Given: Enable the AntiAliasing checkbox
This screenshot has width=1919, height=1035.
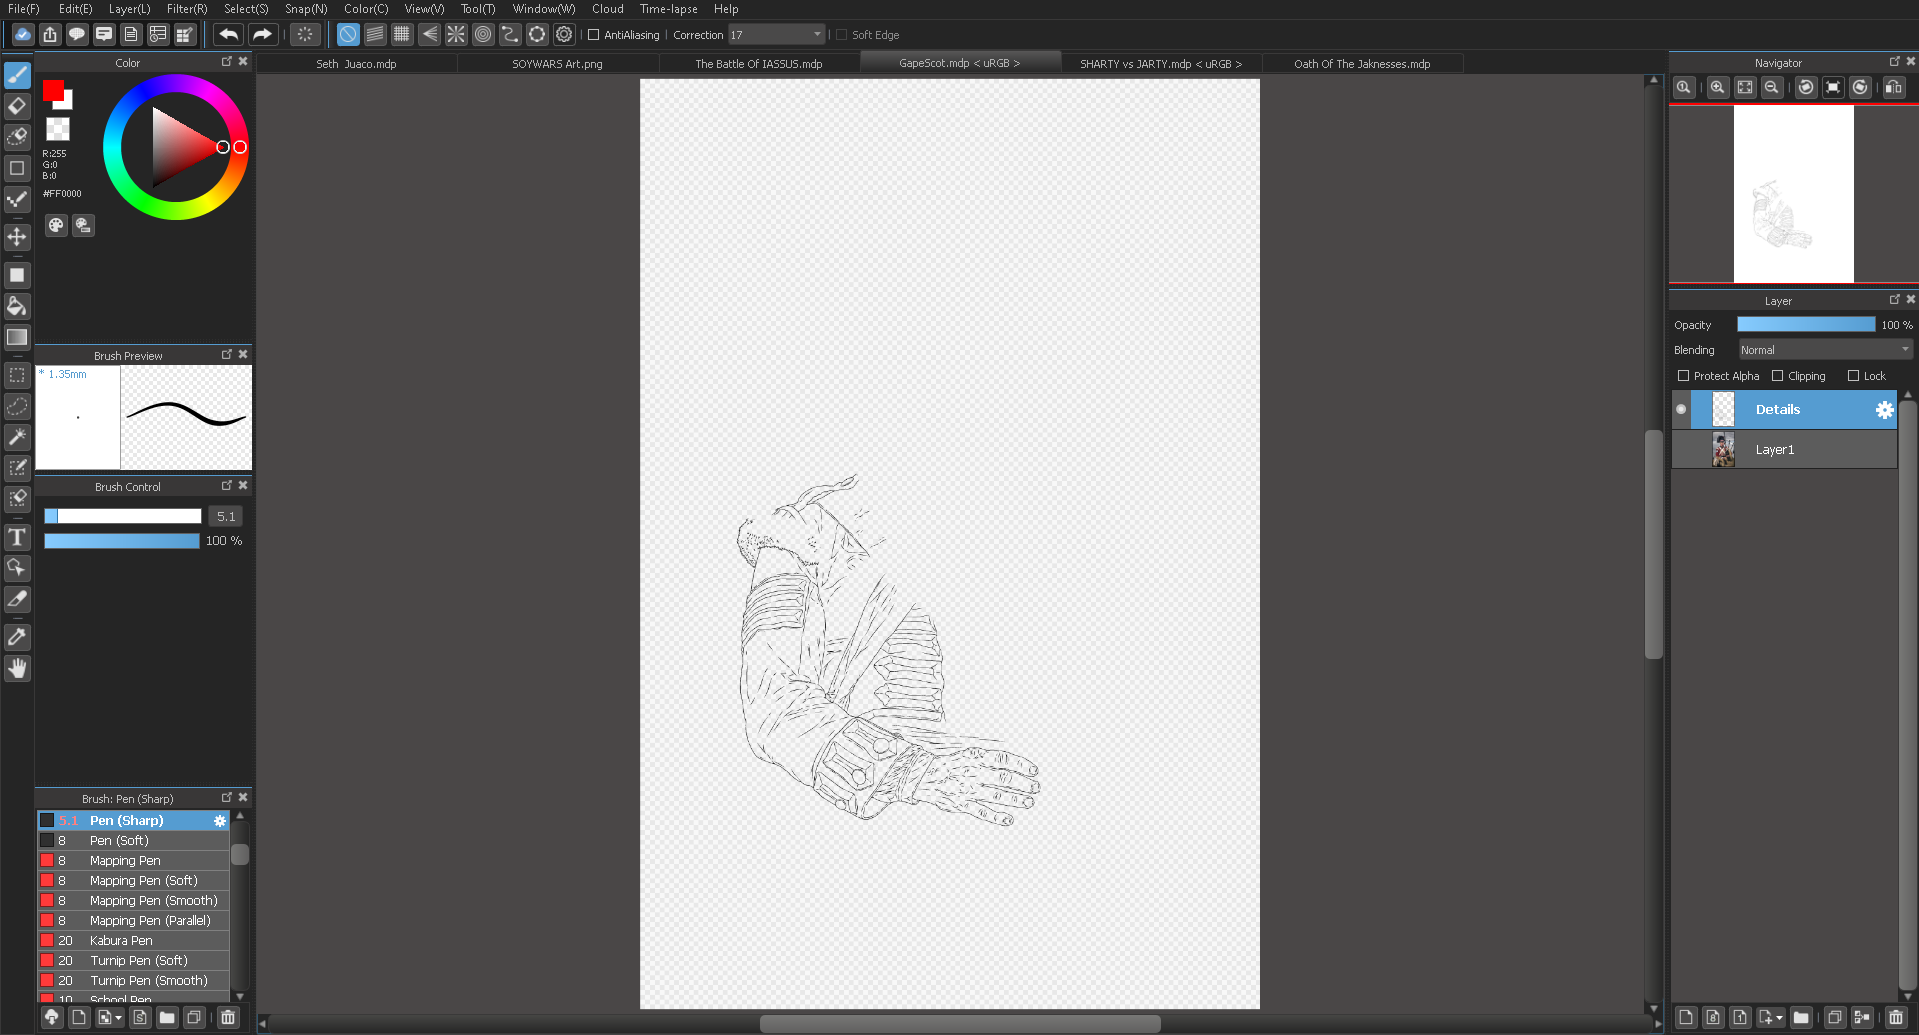Looking at the screenshot, I should (x=593, y=35).
